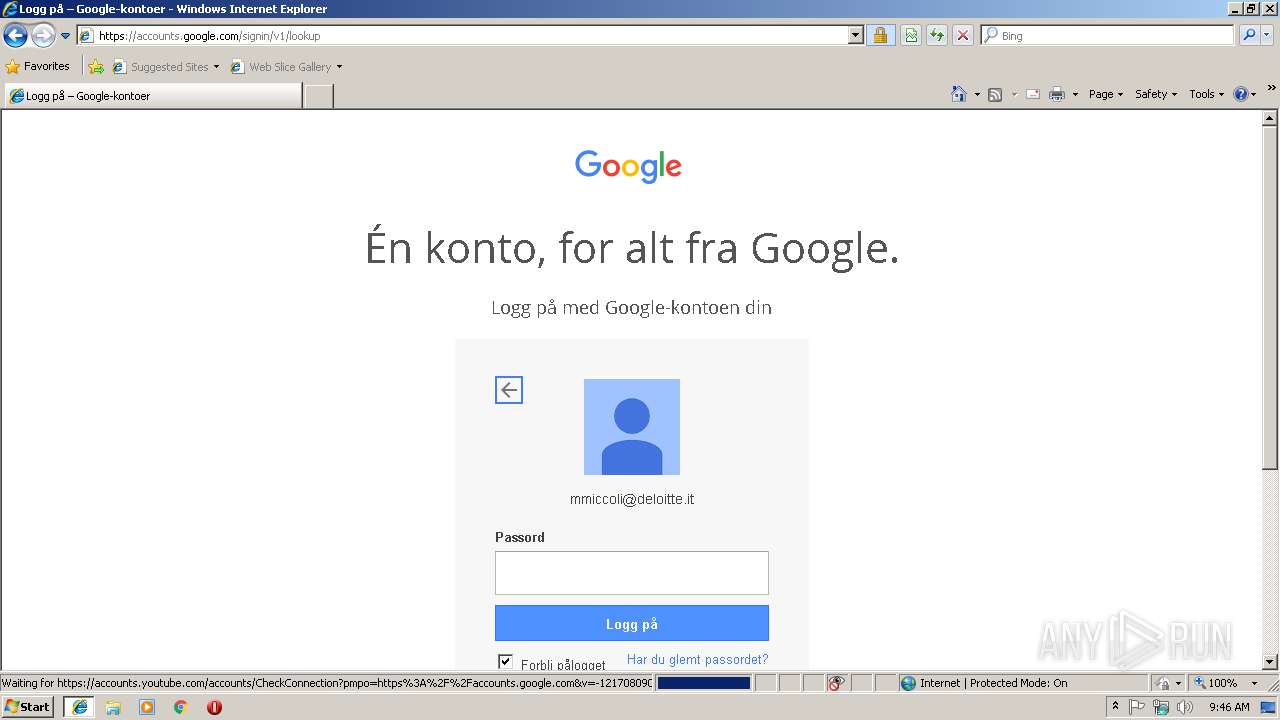Uncheck the Forbli pålogget checkbox
The height and width of the screenshot is (720, 1280).
point(505,662)
